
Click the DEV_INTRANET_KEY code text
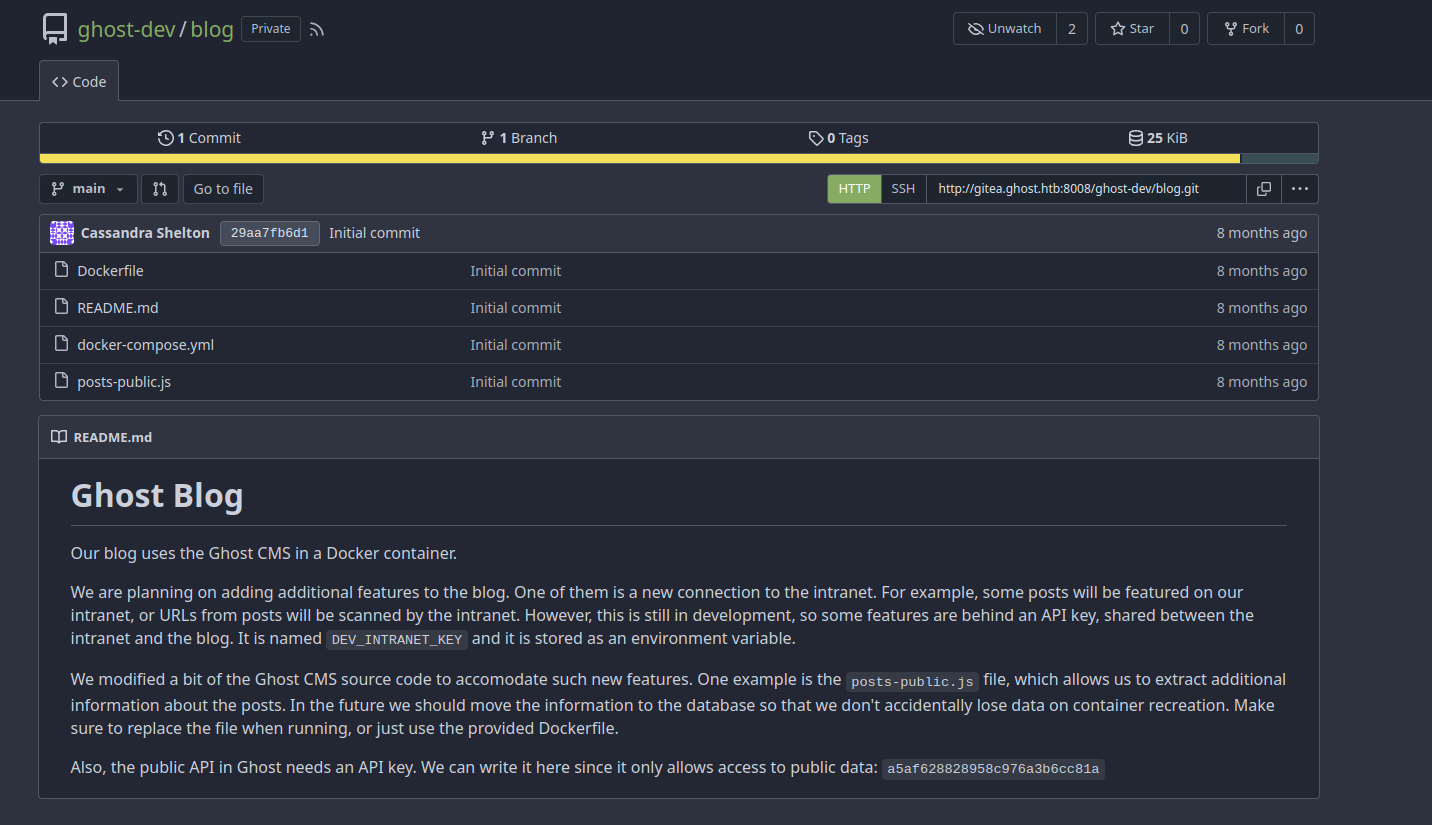tap(397, 639)
